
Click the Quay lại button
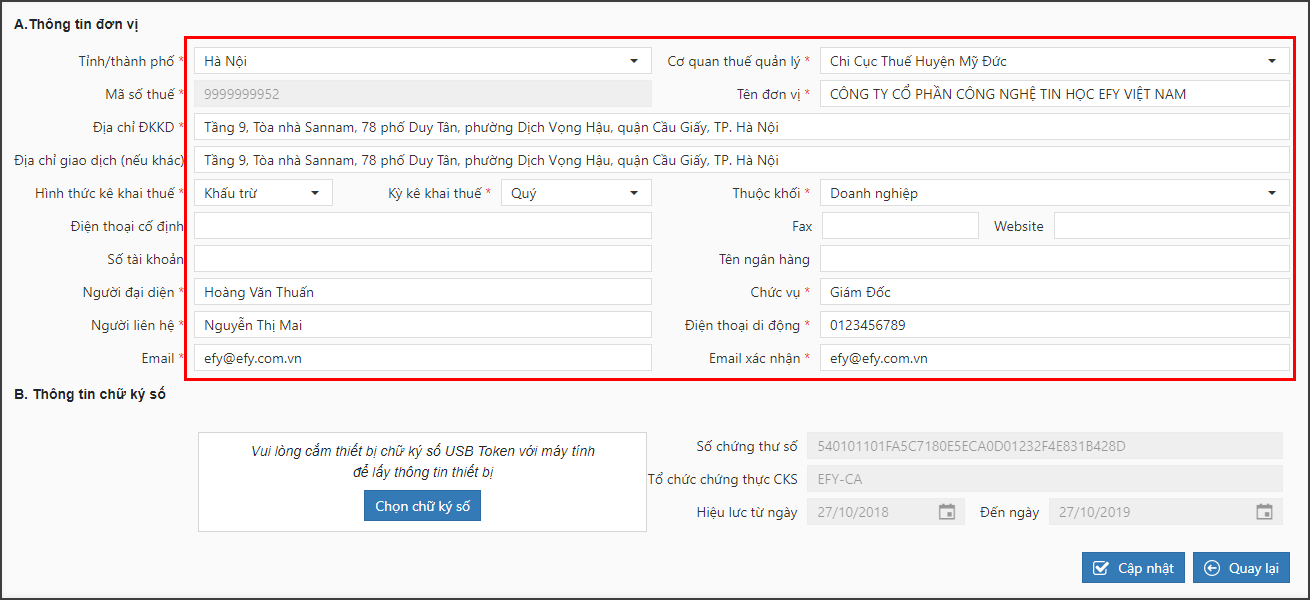click(x=1241, y=568)
